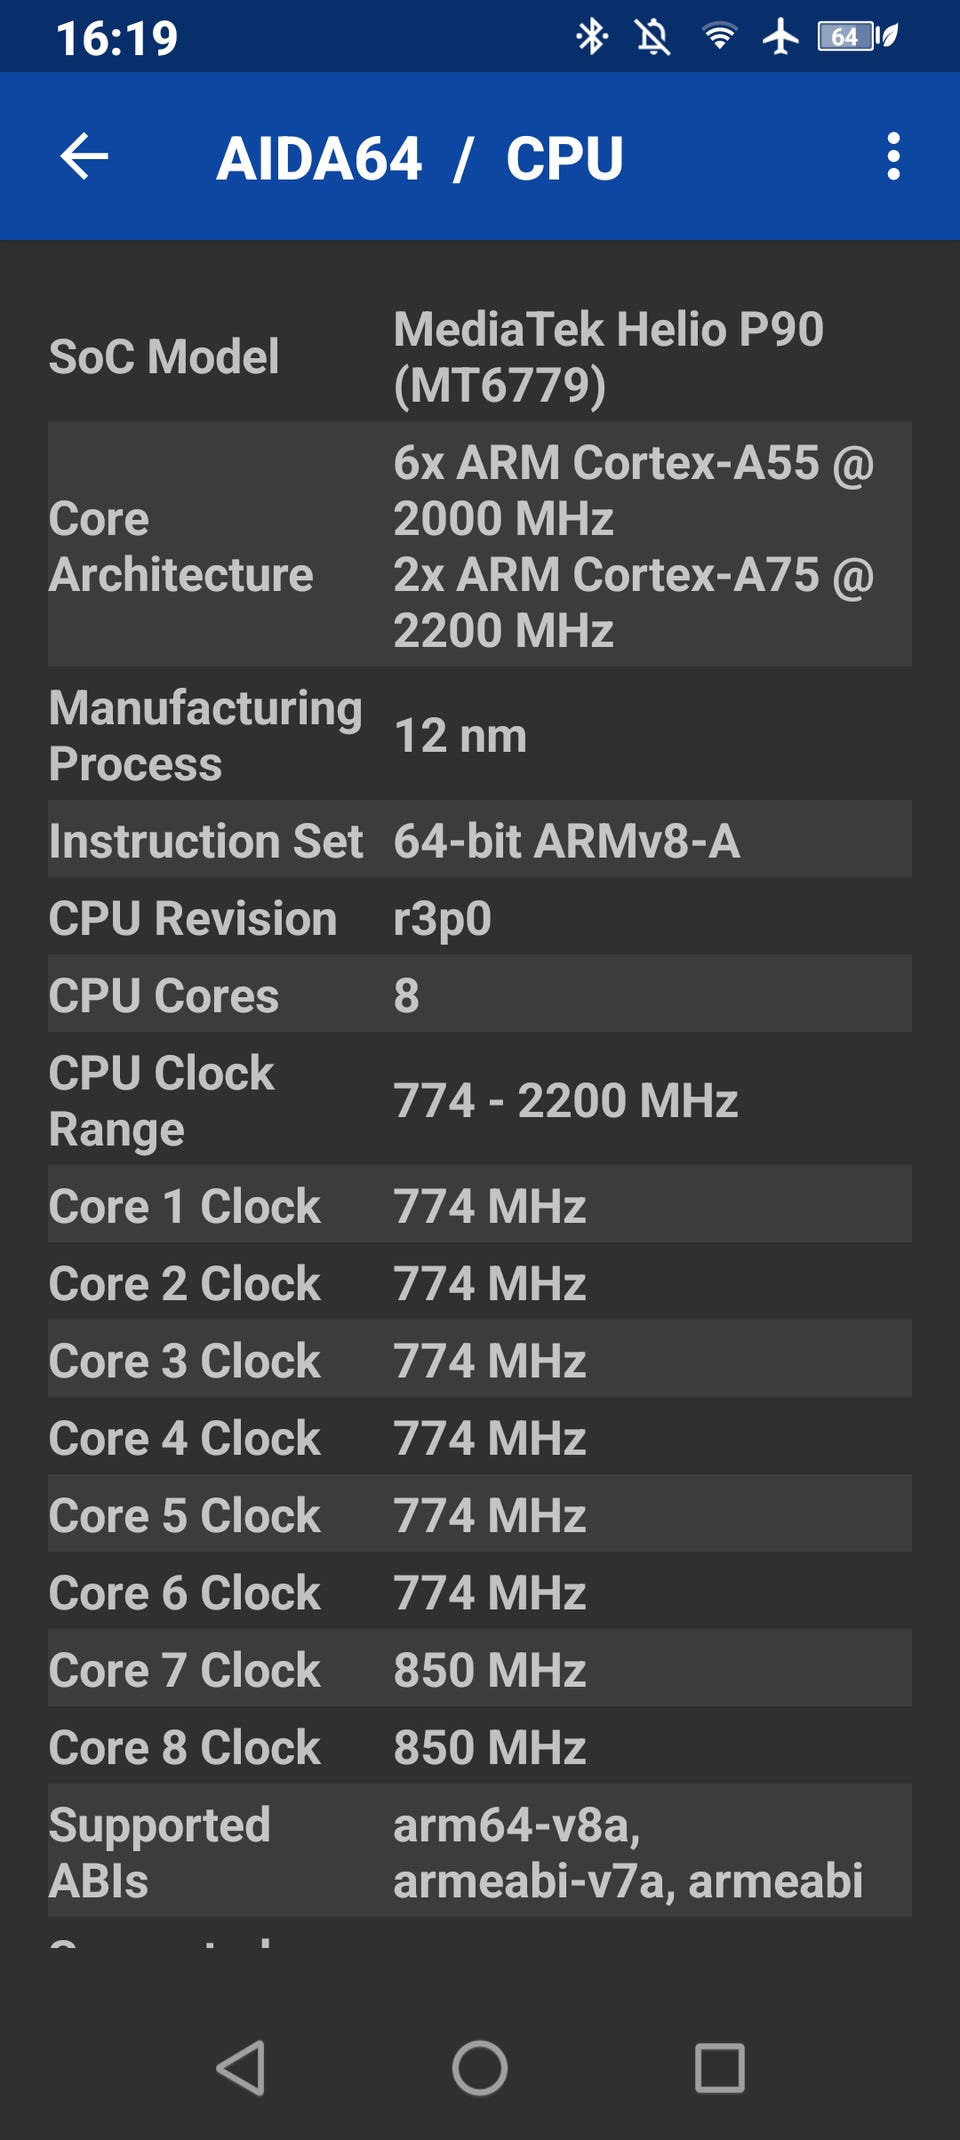Select the CPU Clock Range row
Viewport: 960px width, 2140px height.
point(480,1100)
